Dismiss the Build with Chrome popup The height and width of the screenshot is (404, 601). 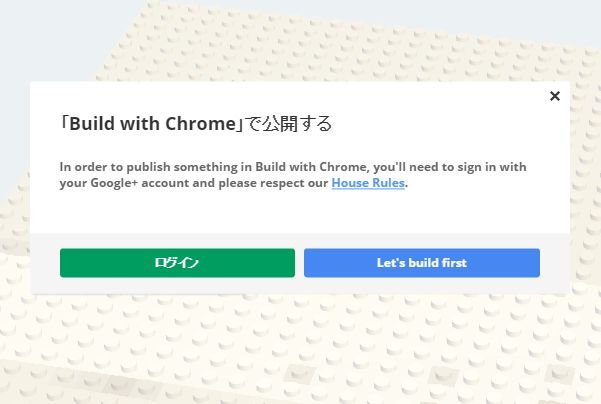(555, 96)
